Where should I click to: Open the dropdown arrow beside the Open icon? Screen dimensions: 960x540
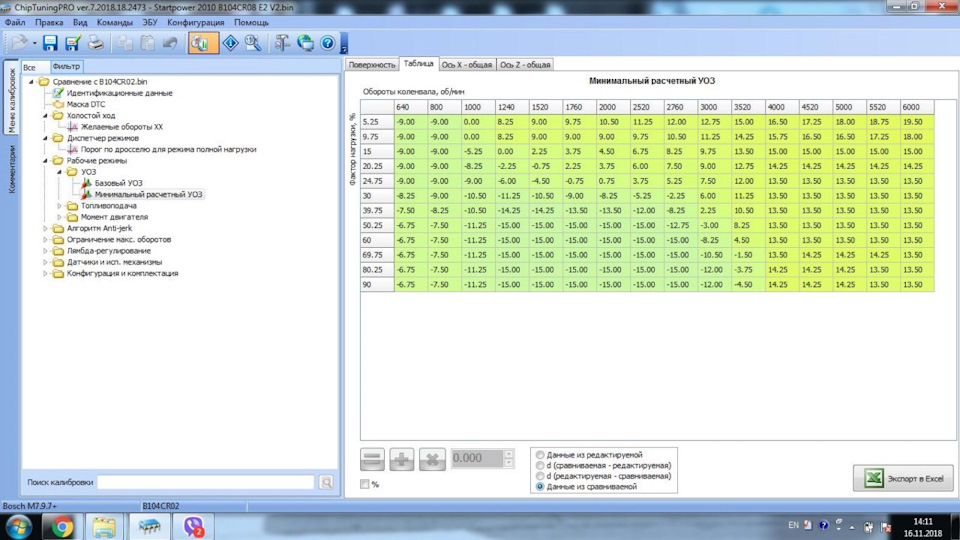coord(34,43)
